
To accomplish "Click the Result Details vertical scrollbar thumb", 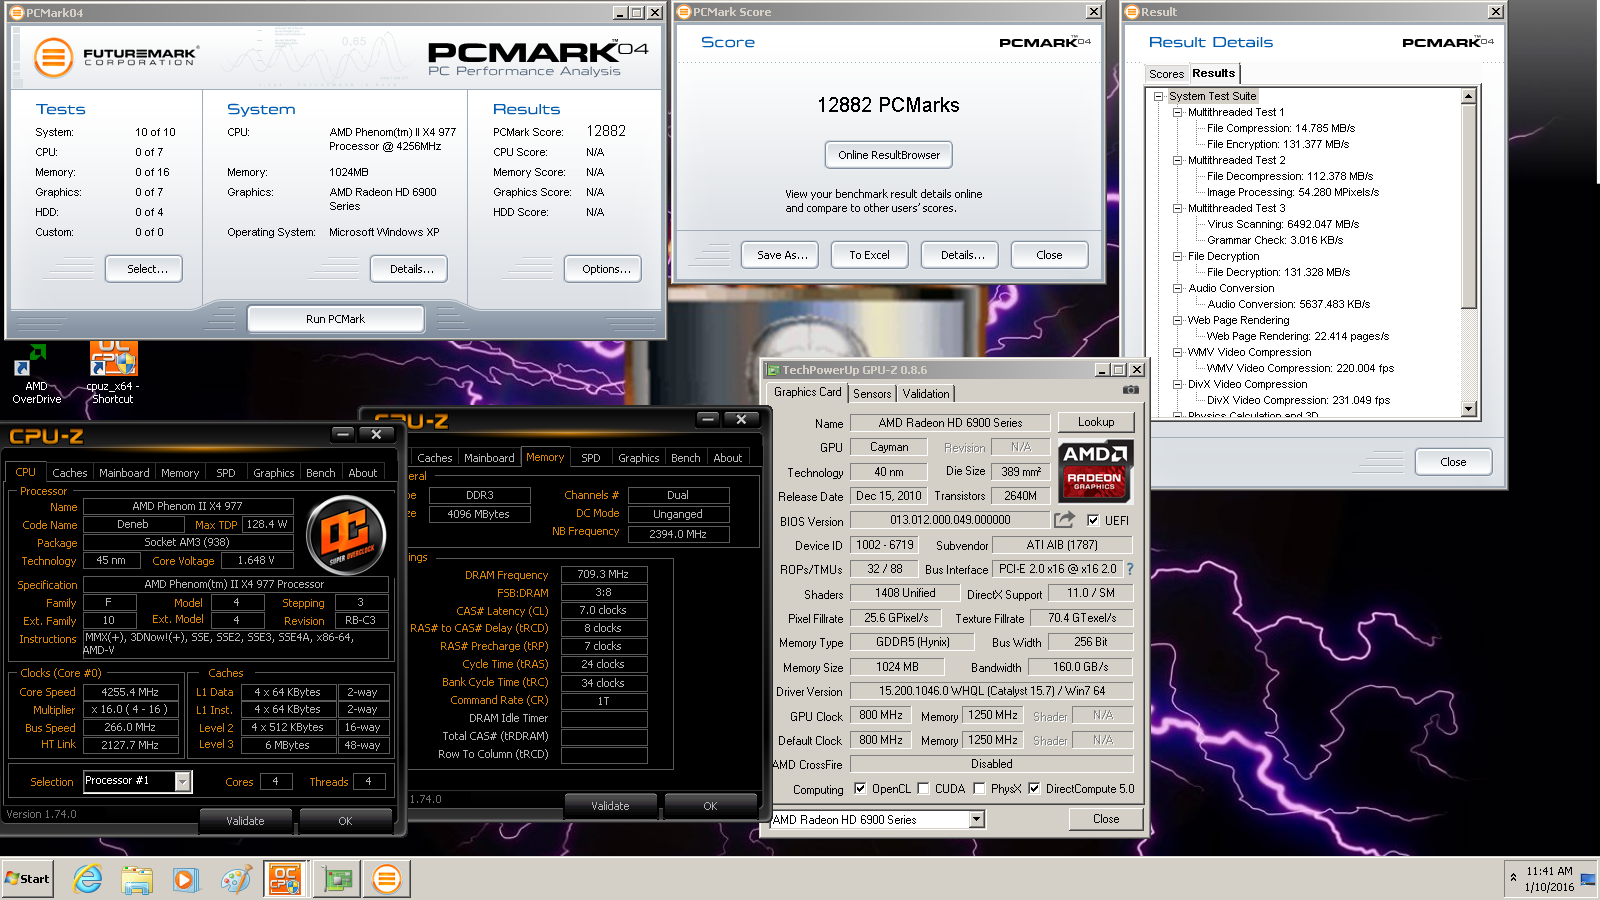I will pyautogui.click(x=1468, y=206).
